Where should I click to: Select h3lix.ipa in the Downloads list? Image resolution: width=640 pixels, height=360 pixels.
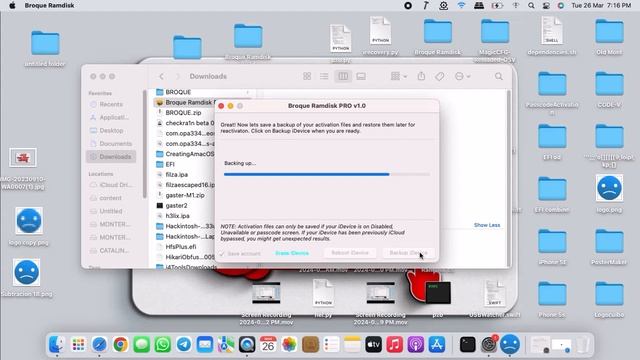coord(178,216)
